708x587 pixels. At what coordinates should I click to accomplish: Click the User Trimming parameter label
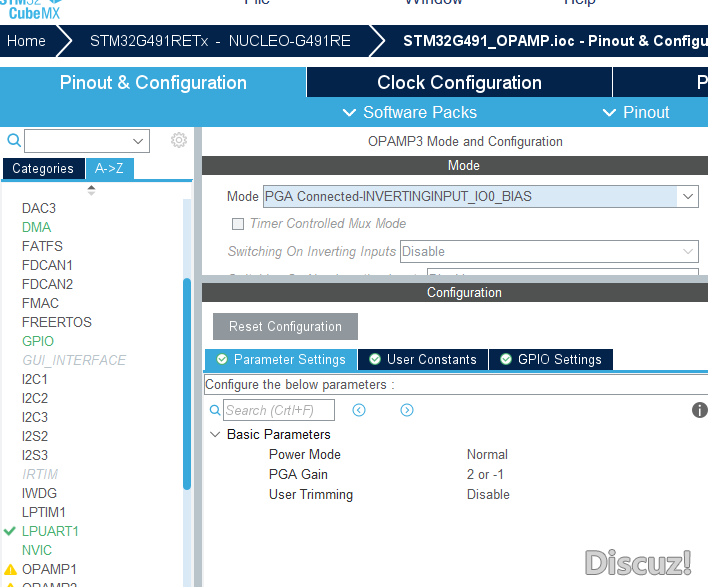pos(311,494)
